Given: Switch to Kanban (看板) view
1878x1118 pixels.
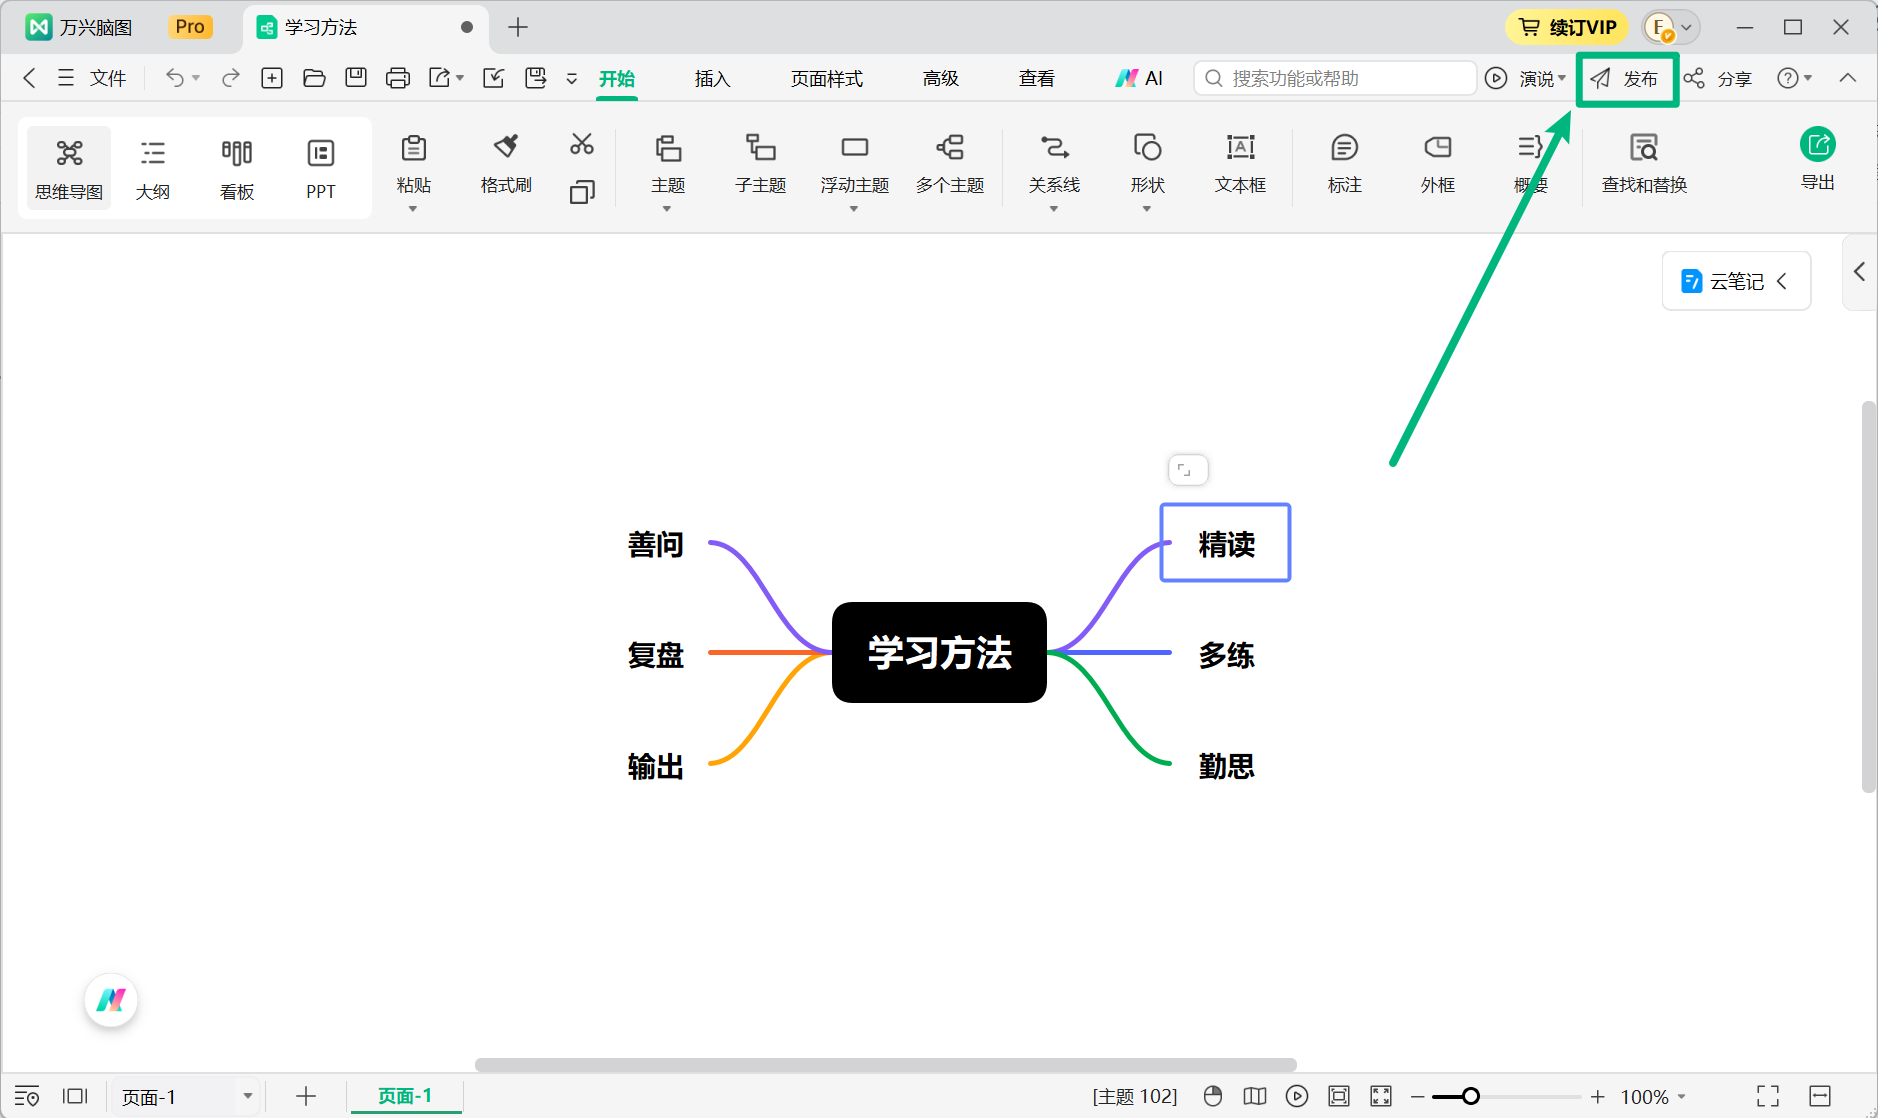Looking at the screenshot, I should 237,168.
